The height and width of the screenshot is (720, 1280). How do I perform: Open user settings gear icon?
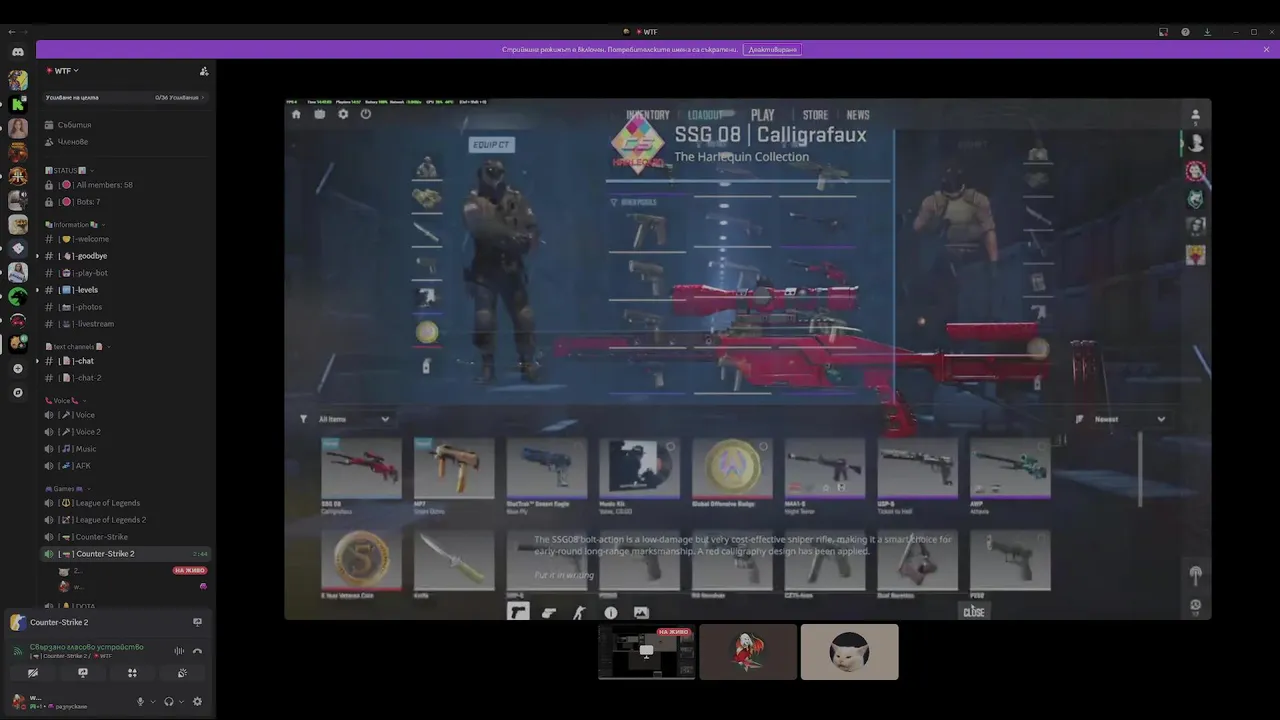[197, 702]
